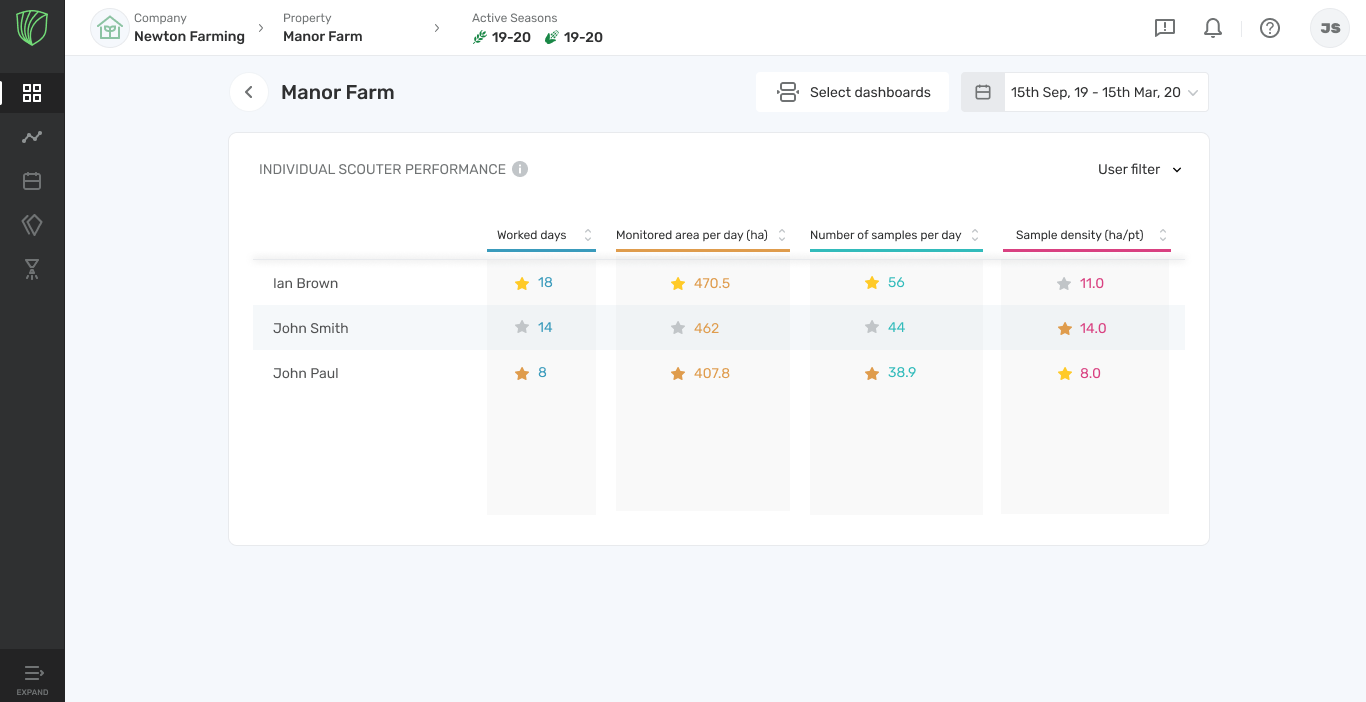Open the analytics line chart sidebar icon
This screenshot has height=702, width=1366.
point(32,137)
